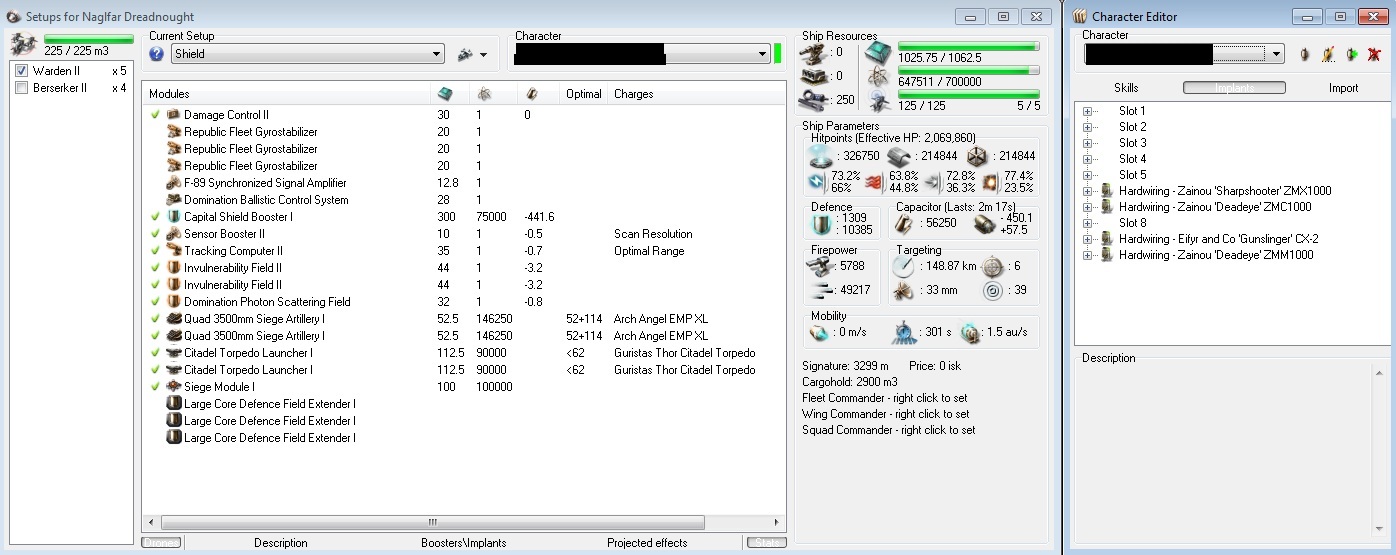
Task: Open the Shield setup dropdown
Action: point(436,54)
